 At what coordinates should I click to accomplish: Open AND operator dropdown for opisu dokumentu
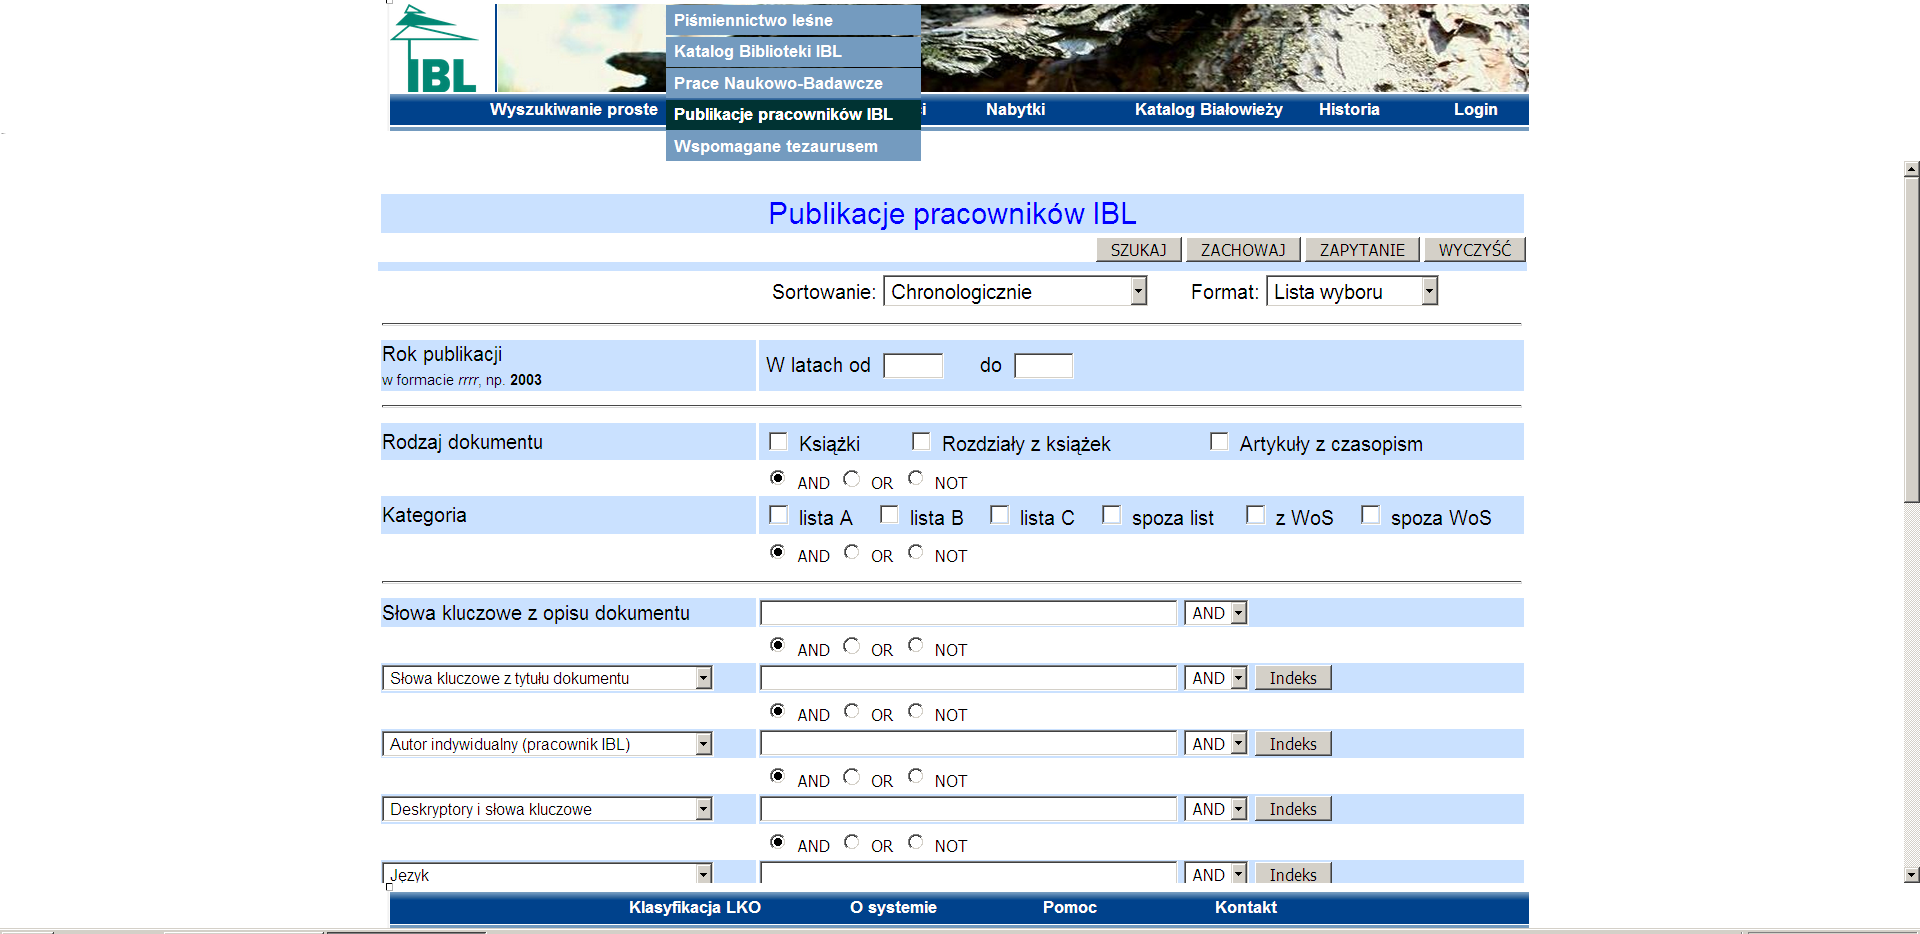(1216, 613)
